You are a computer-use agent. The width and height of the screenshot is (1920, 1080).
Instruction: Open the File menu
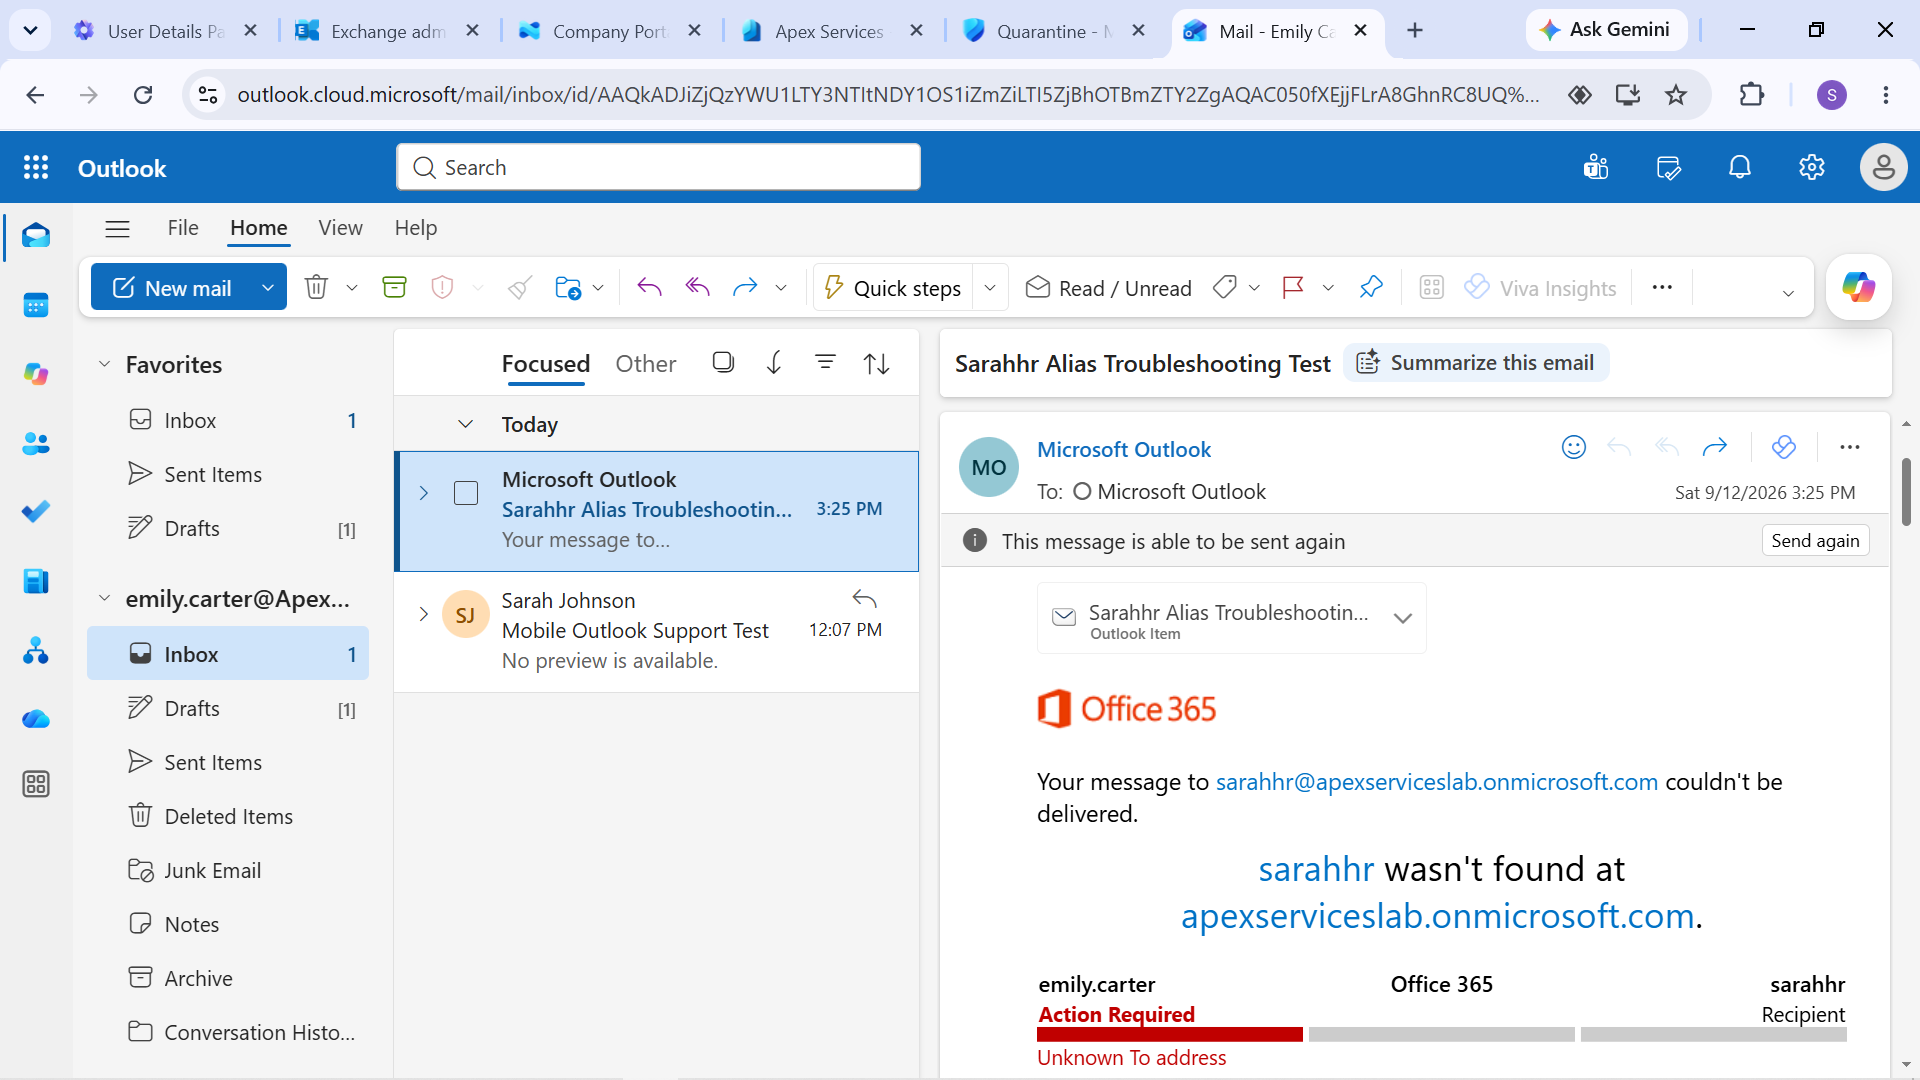[183, 228]
